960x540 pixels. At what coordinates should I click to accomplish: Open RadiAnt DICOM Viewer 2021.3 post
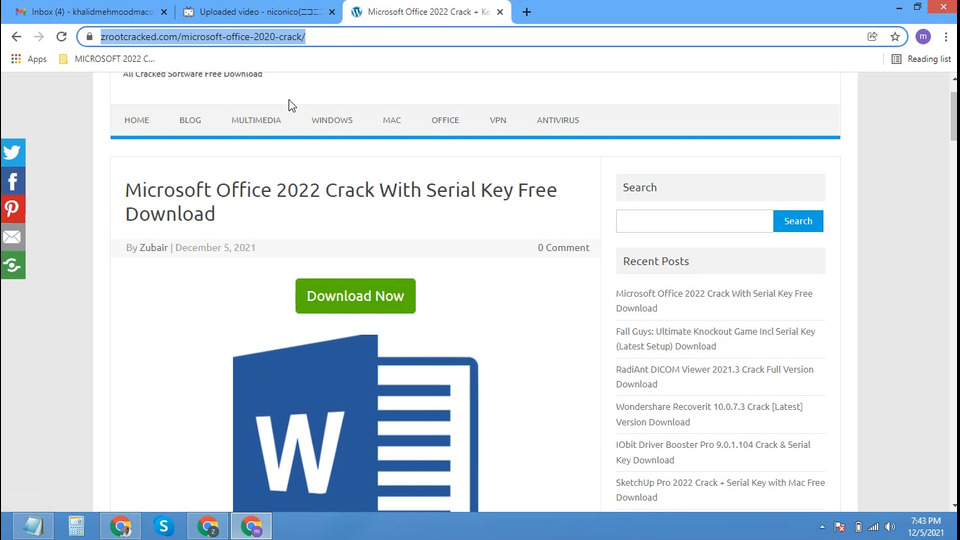[x=714, y=377]
